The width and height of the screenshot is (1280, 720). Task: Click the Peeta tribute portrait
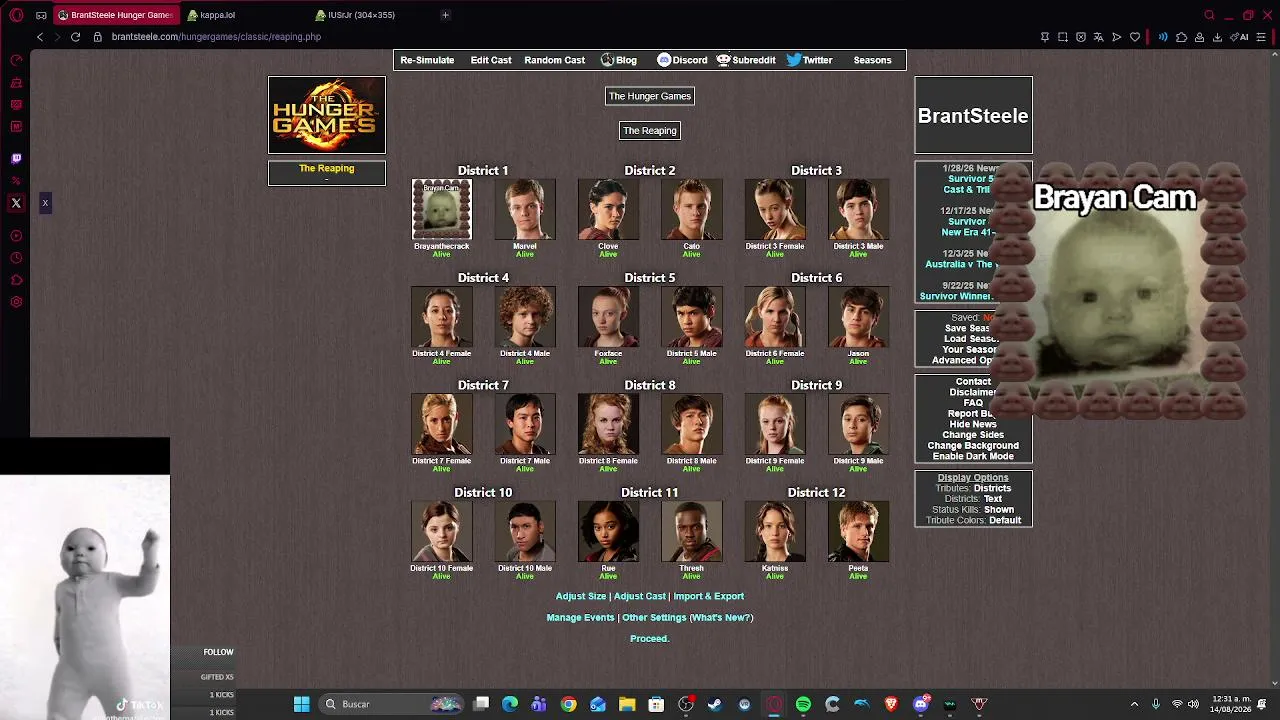858,532
